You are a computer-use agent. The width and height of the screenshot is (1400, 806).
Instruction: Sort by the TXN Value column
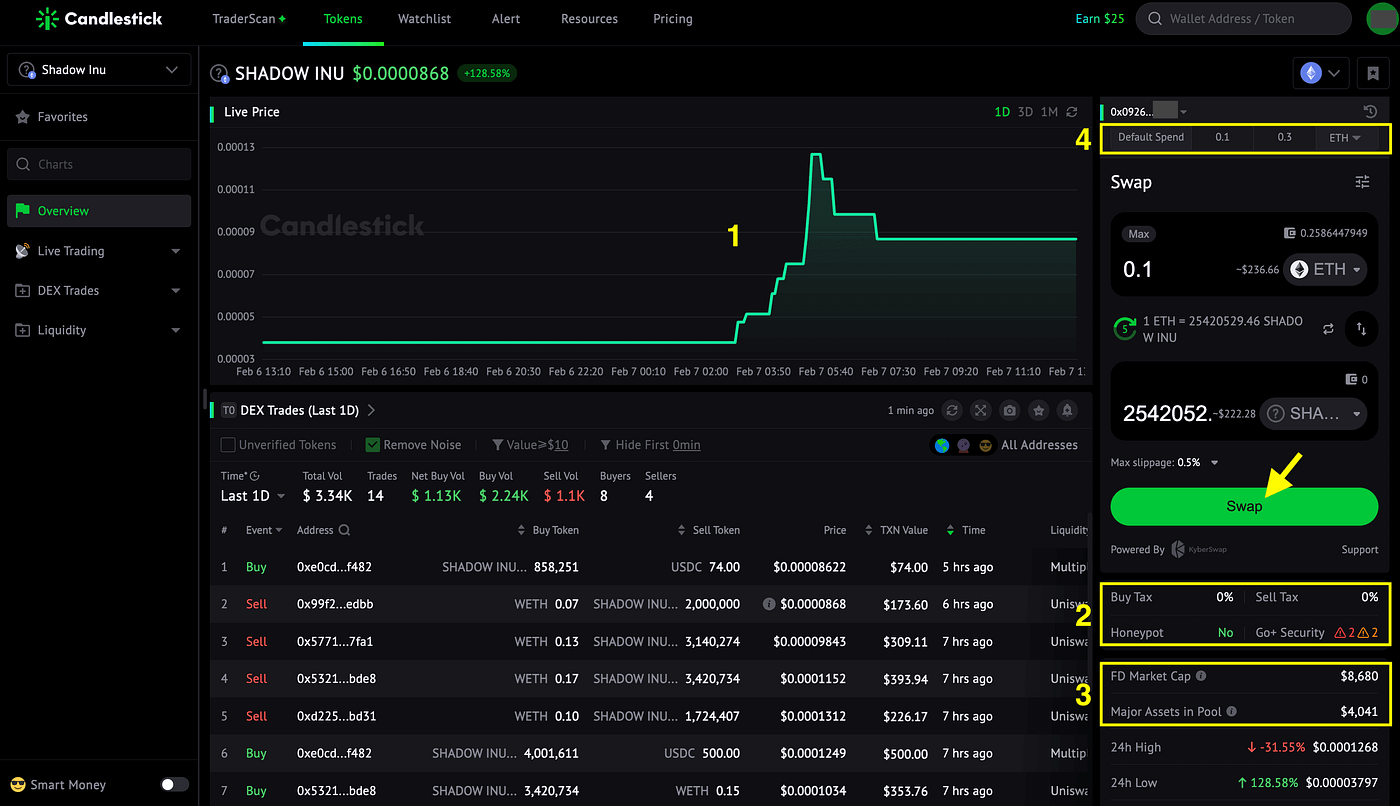click(x=898, y=530)
